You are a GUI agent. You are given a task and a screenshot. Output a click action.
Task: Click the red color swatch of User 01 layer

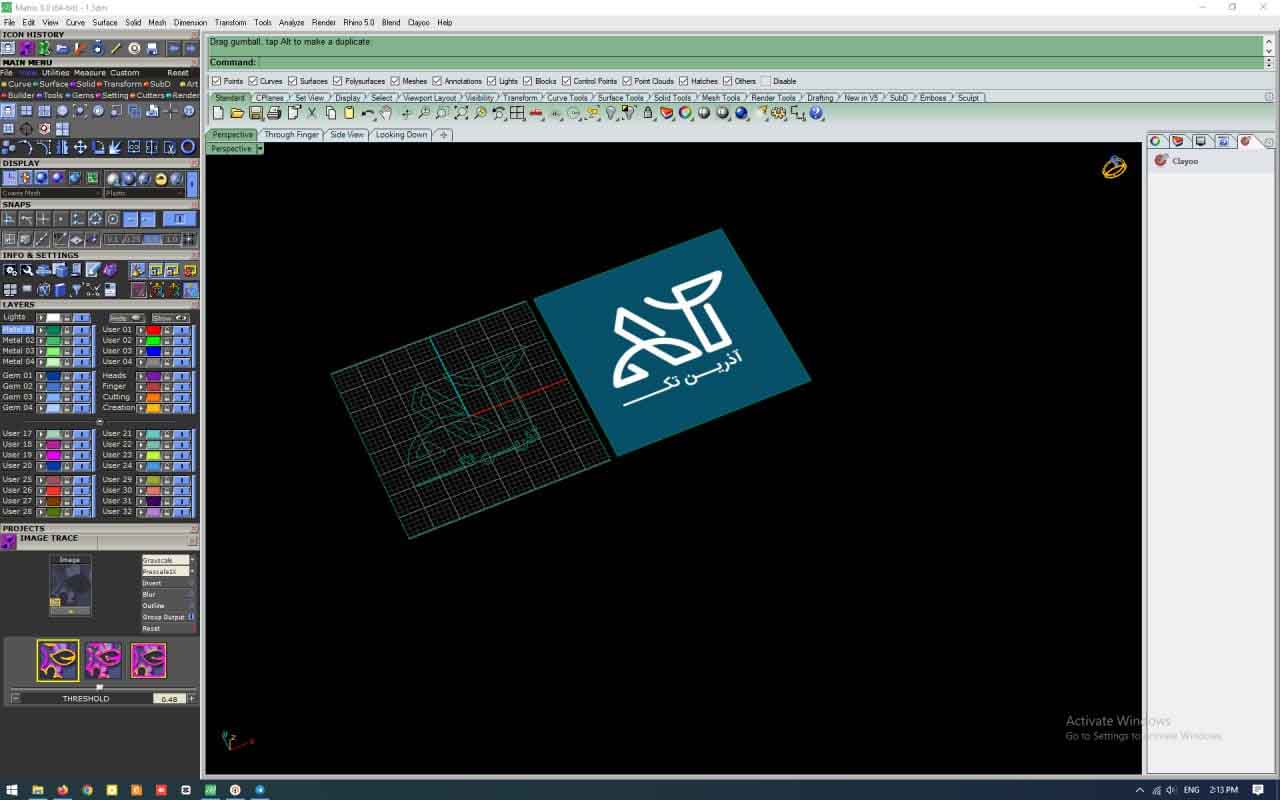pyautogui.click(x=154, y=330)
